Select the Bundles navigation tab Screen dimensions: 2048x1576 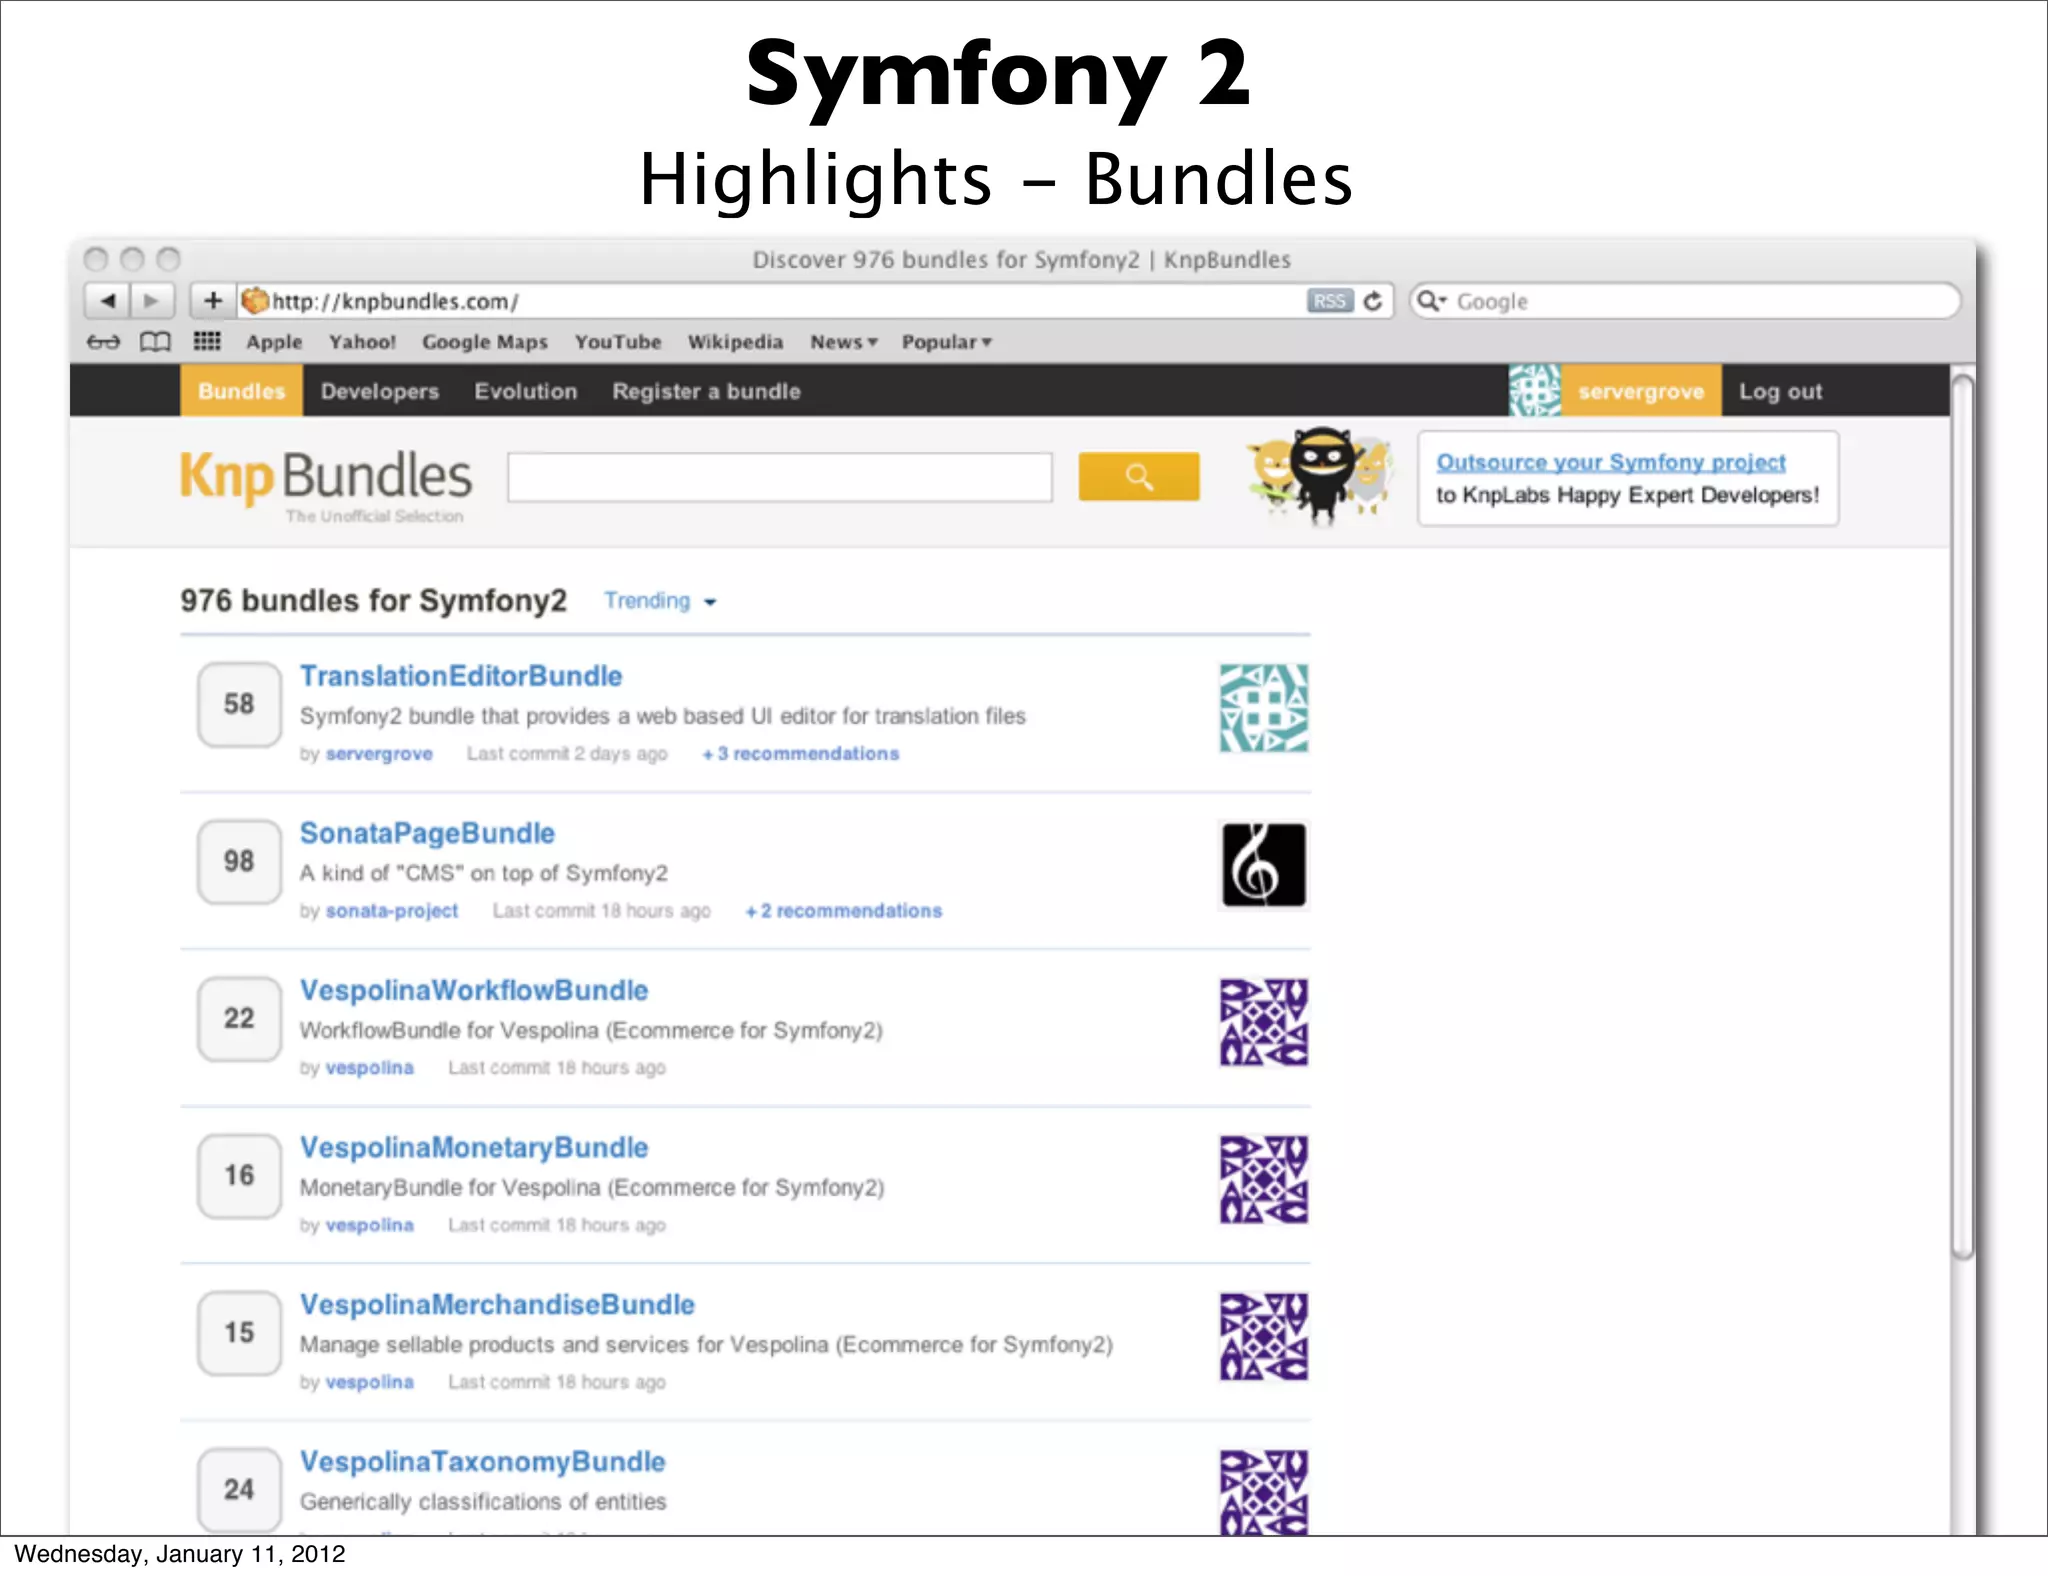click(242, 391)
